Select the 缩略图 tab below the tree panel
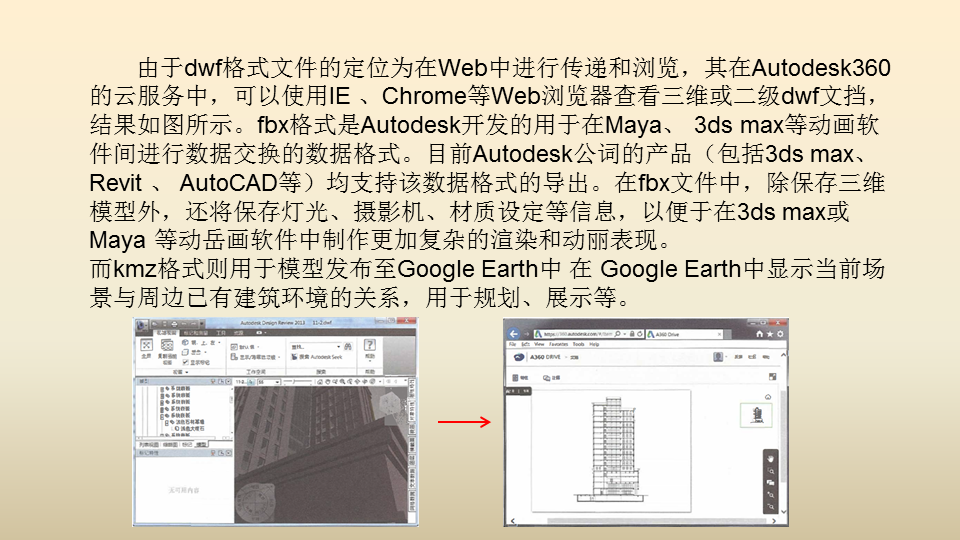 170,444
